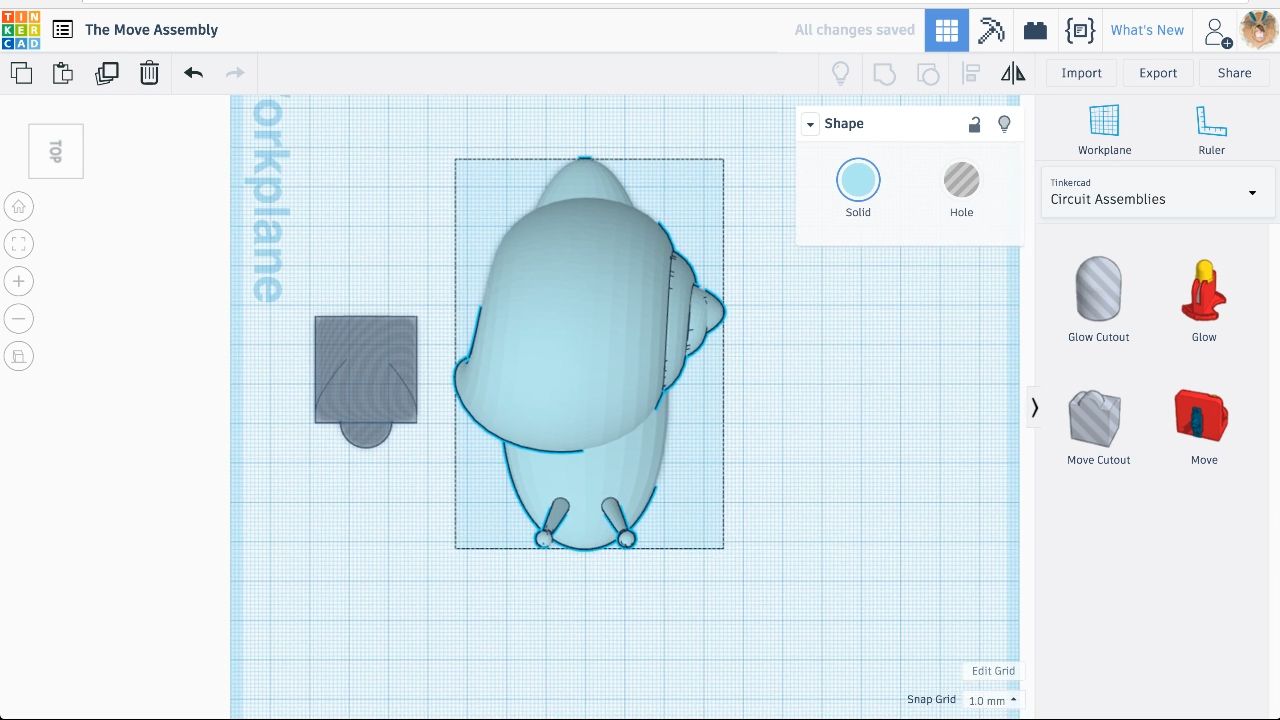Click the Import button
This screenshot has width=1280, height=720.
(1081, 73)
